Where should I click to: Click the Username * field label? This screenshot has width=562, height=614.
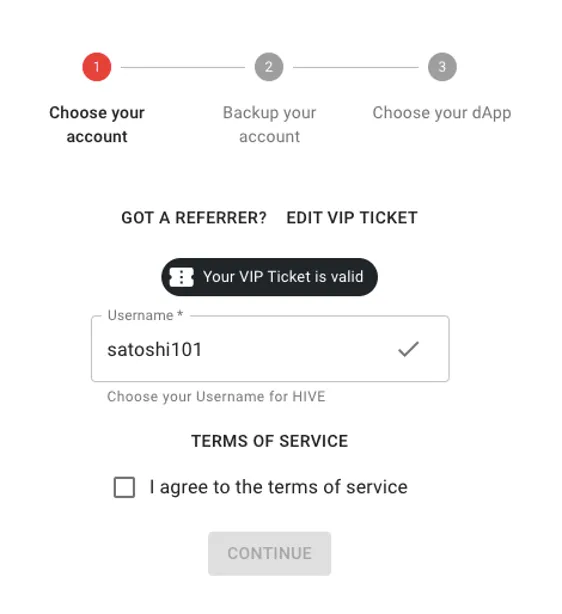145,315
